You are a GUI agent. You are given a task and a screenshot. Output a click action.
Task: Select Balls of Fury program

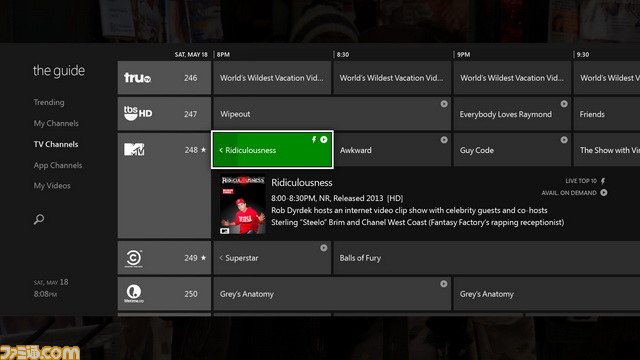tap(487, 258)
